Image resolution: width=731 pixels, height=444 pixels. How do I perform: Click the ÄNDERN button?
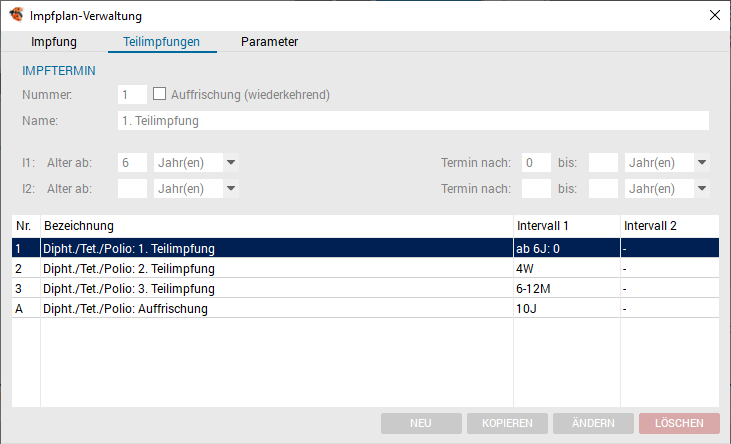593,423
